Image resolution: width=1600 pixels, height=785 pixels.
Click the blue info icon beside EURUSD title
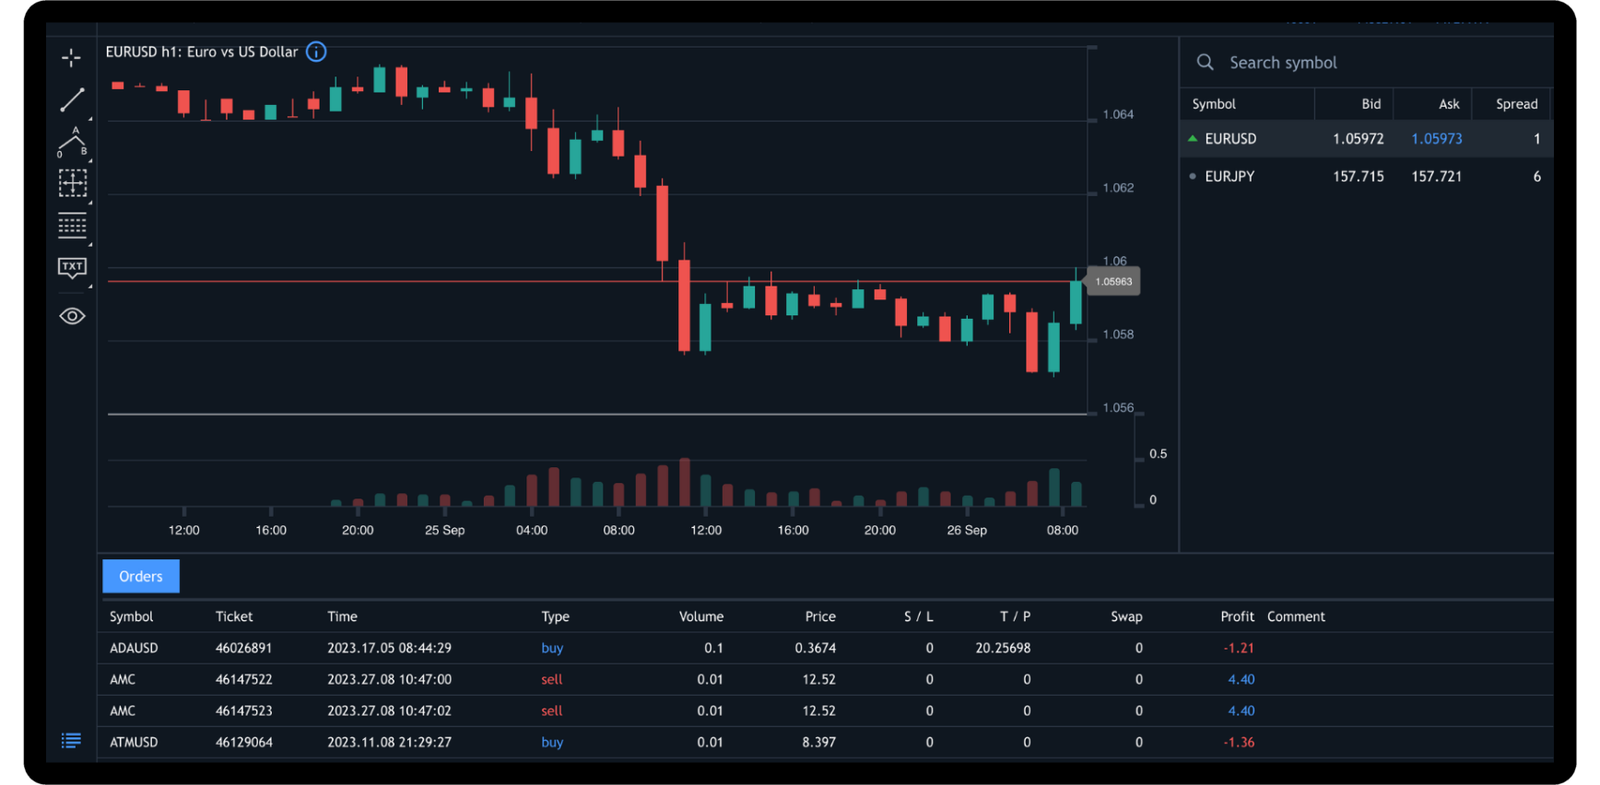point(316,52)
